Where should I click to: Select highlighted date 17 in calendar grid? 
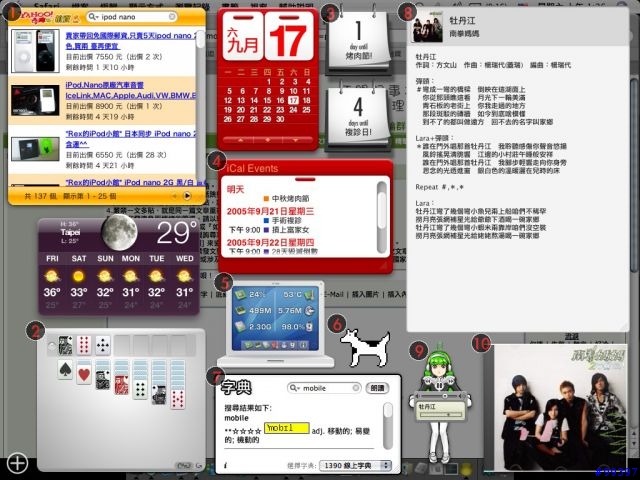pos(293,100)
